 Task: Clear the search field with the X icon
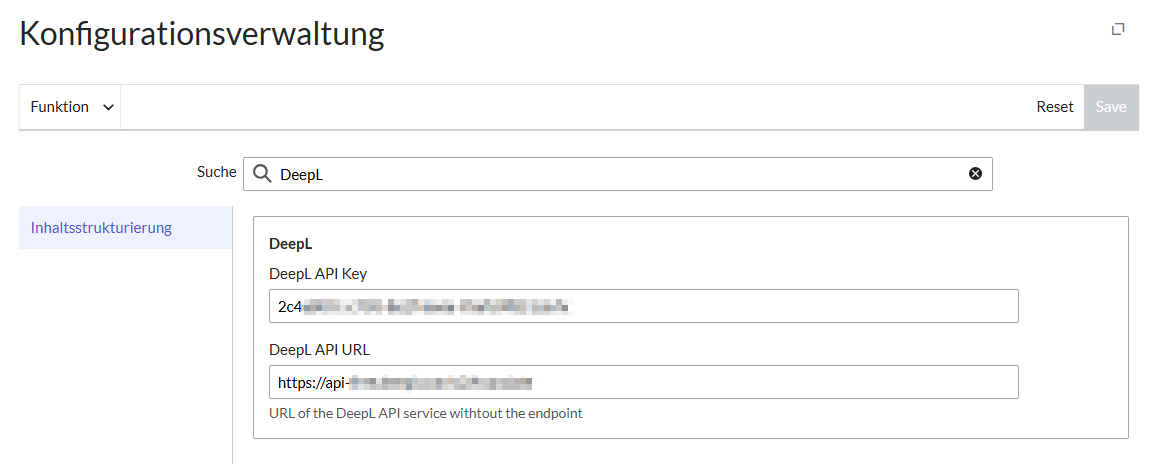coord(975,174)
